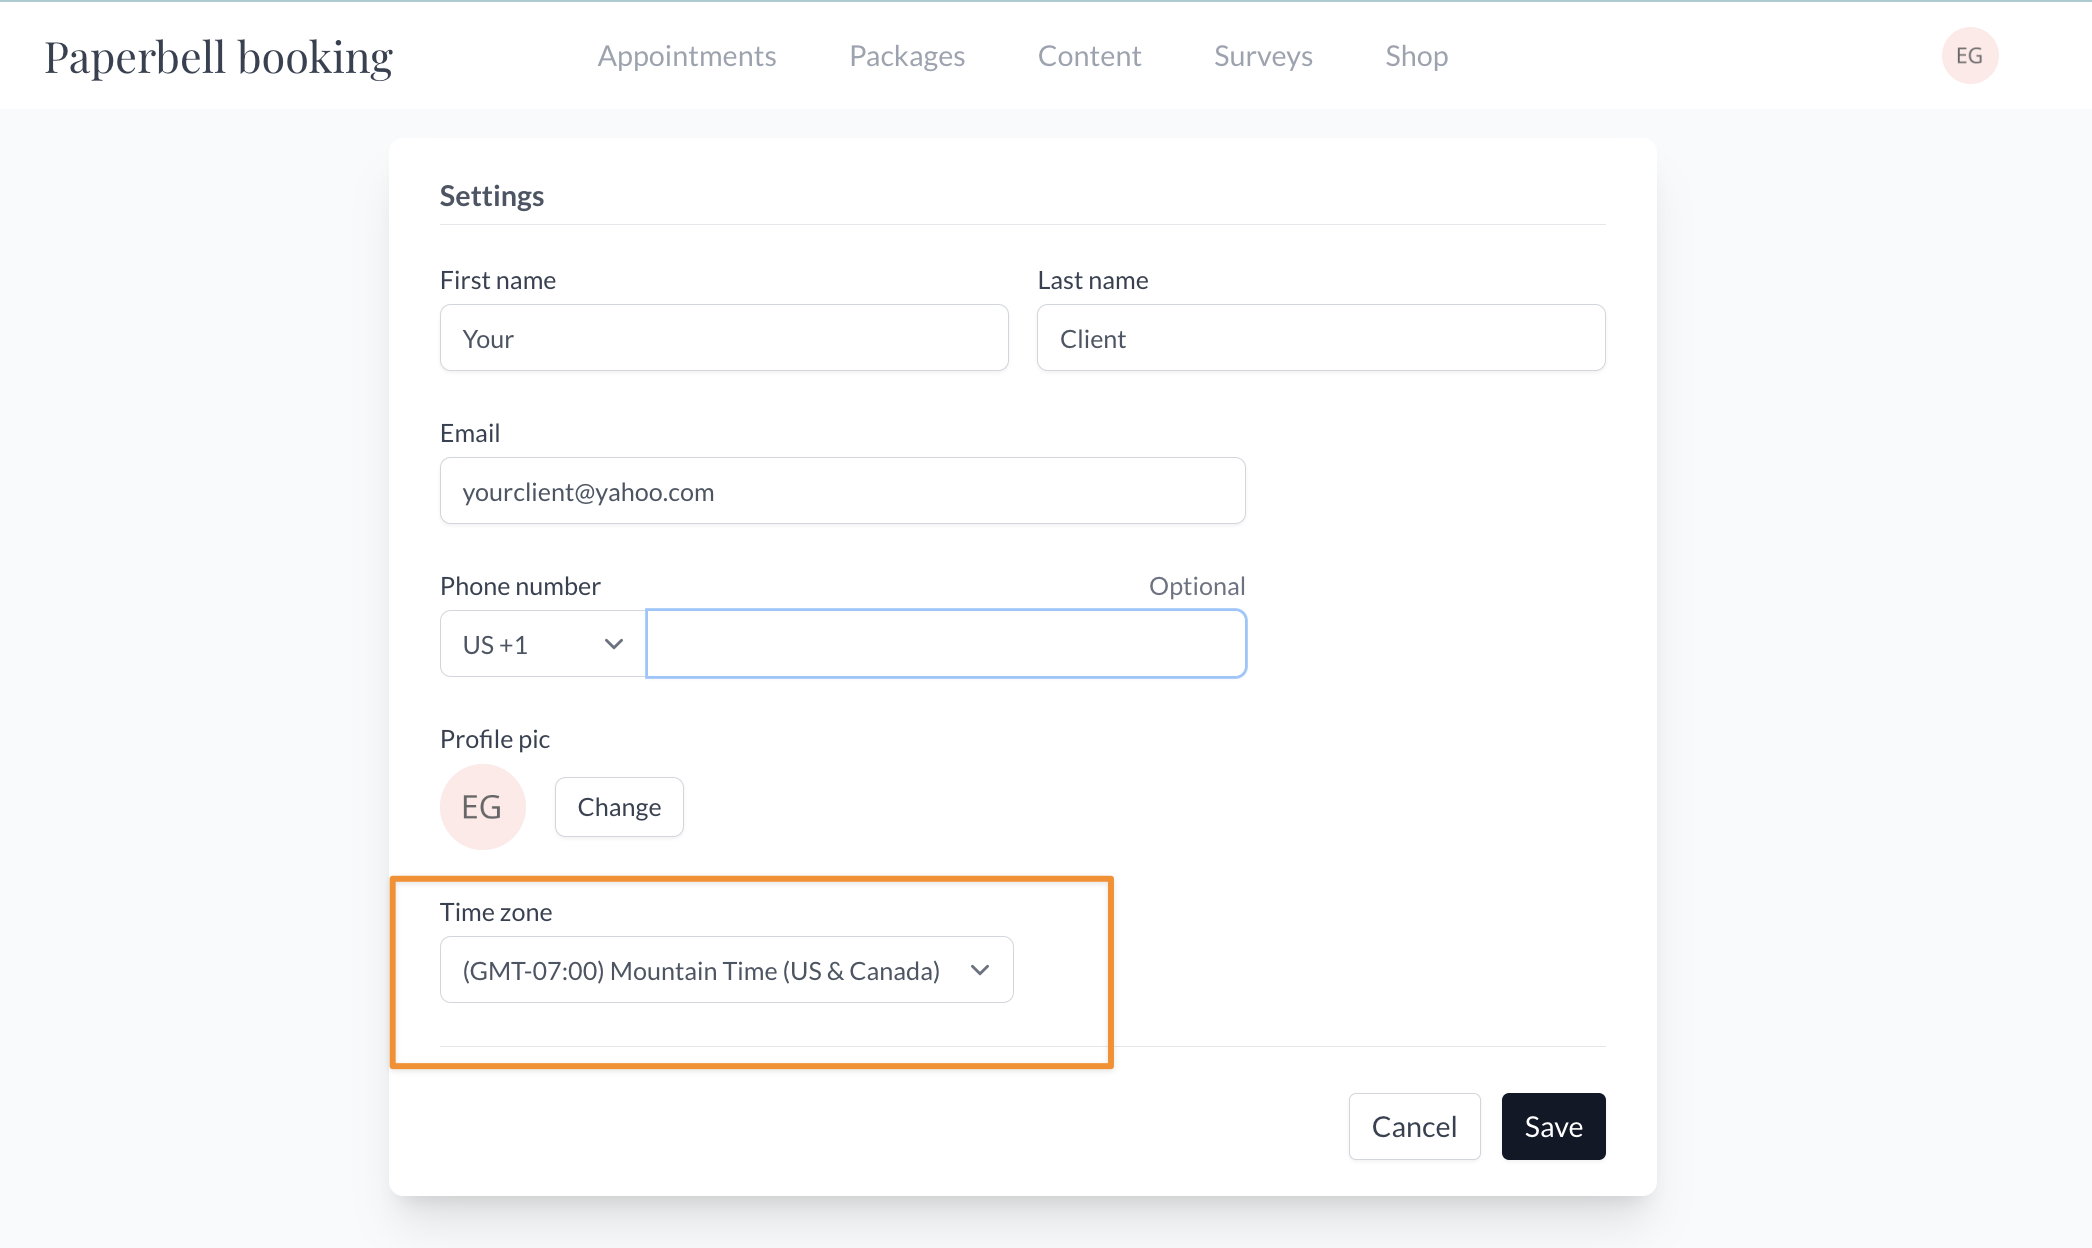Click the Time zone dropdown arrow
2092x1248 pixels.
tap(980, 970)
